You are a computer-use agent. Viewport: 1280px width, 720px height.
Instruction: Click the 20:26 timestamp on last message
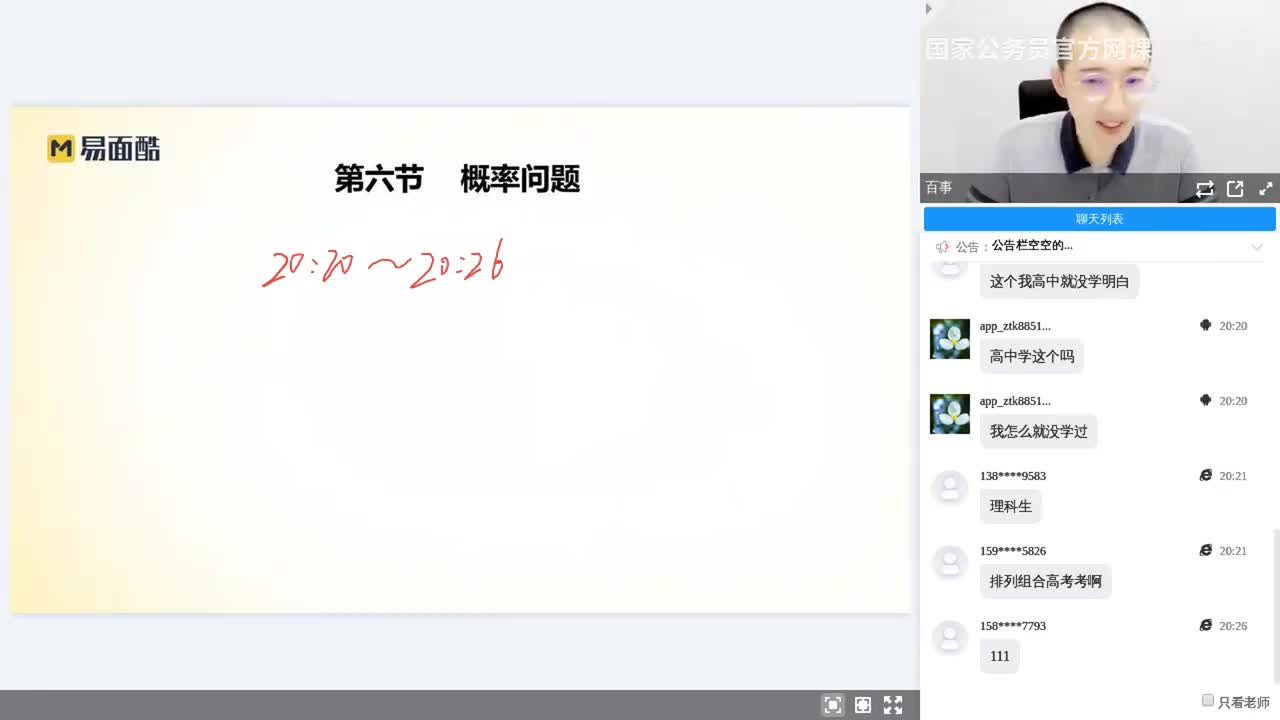[1233, 626]
